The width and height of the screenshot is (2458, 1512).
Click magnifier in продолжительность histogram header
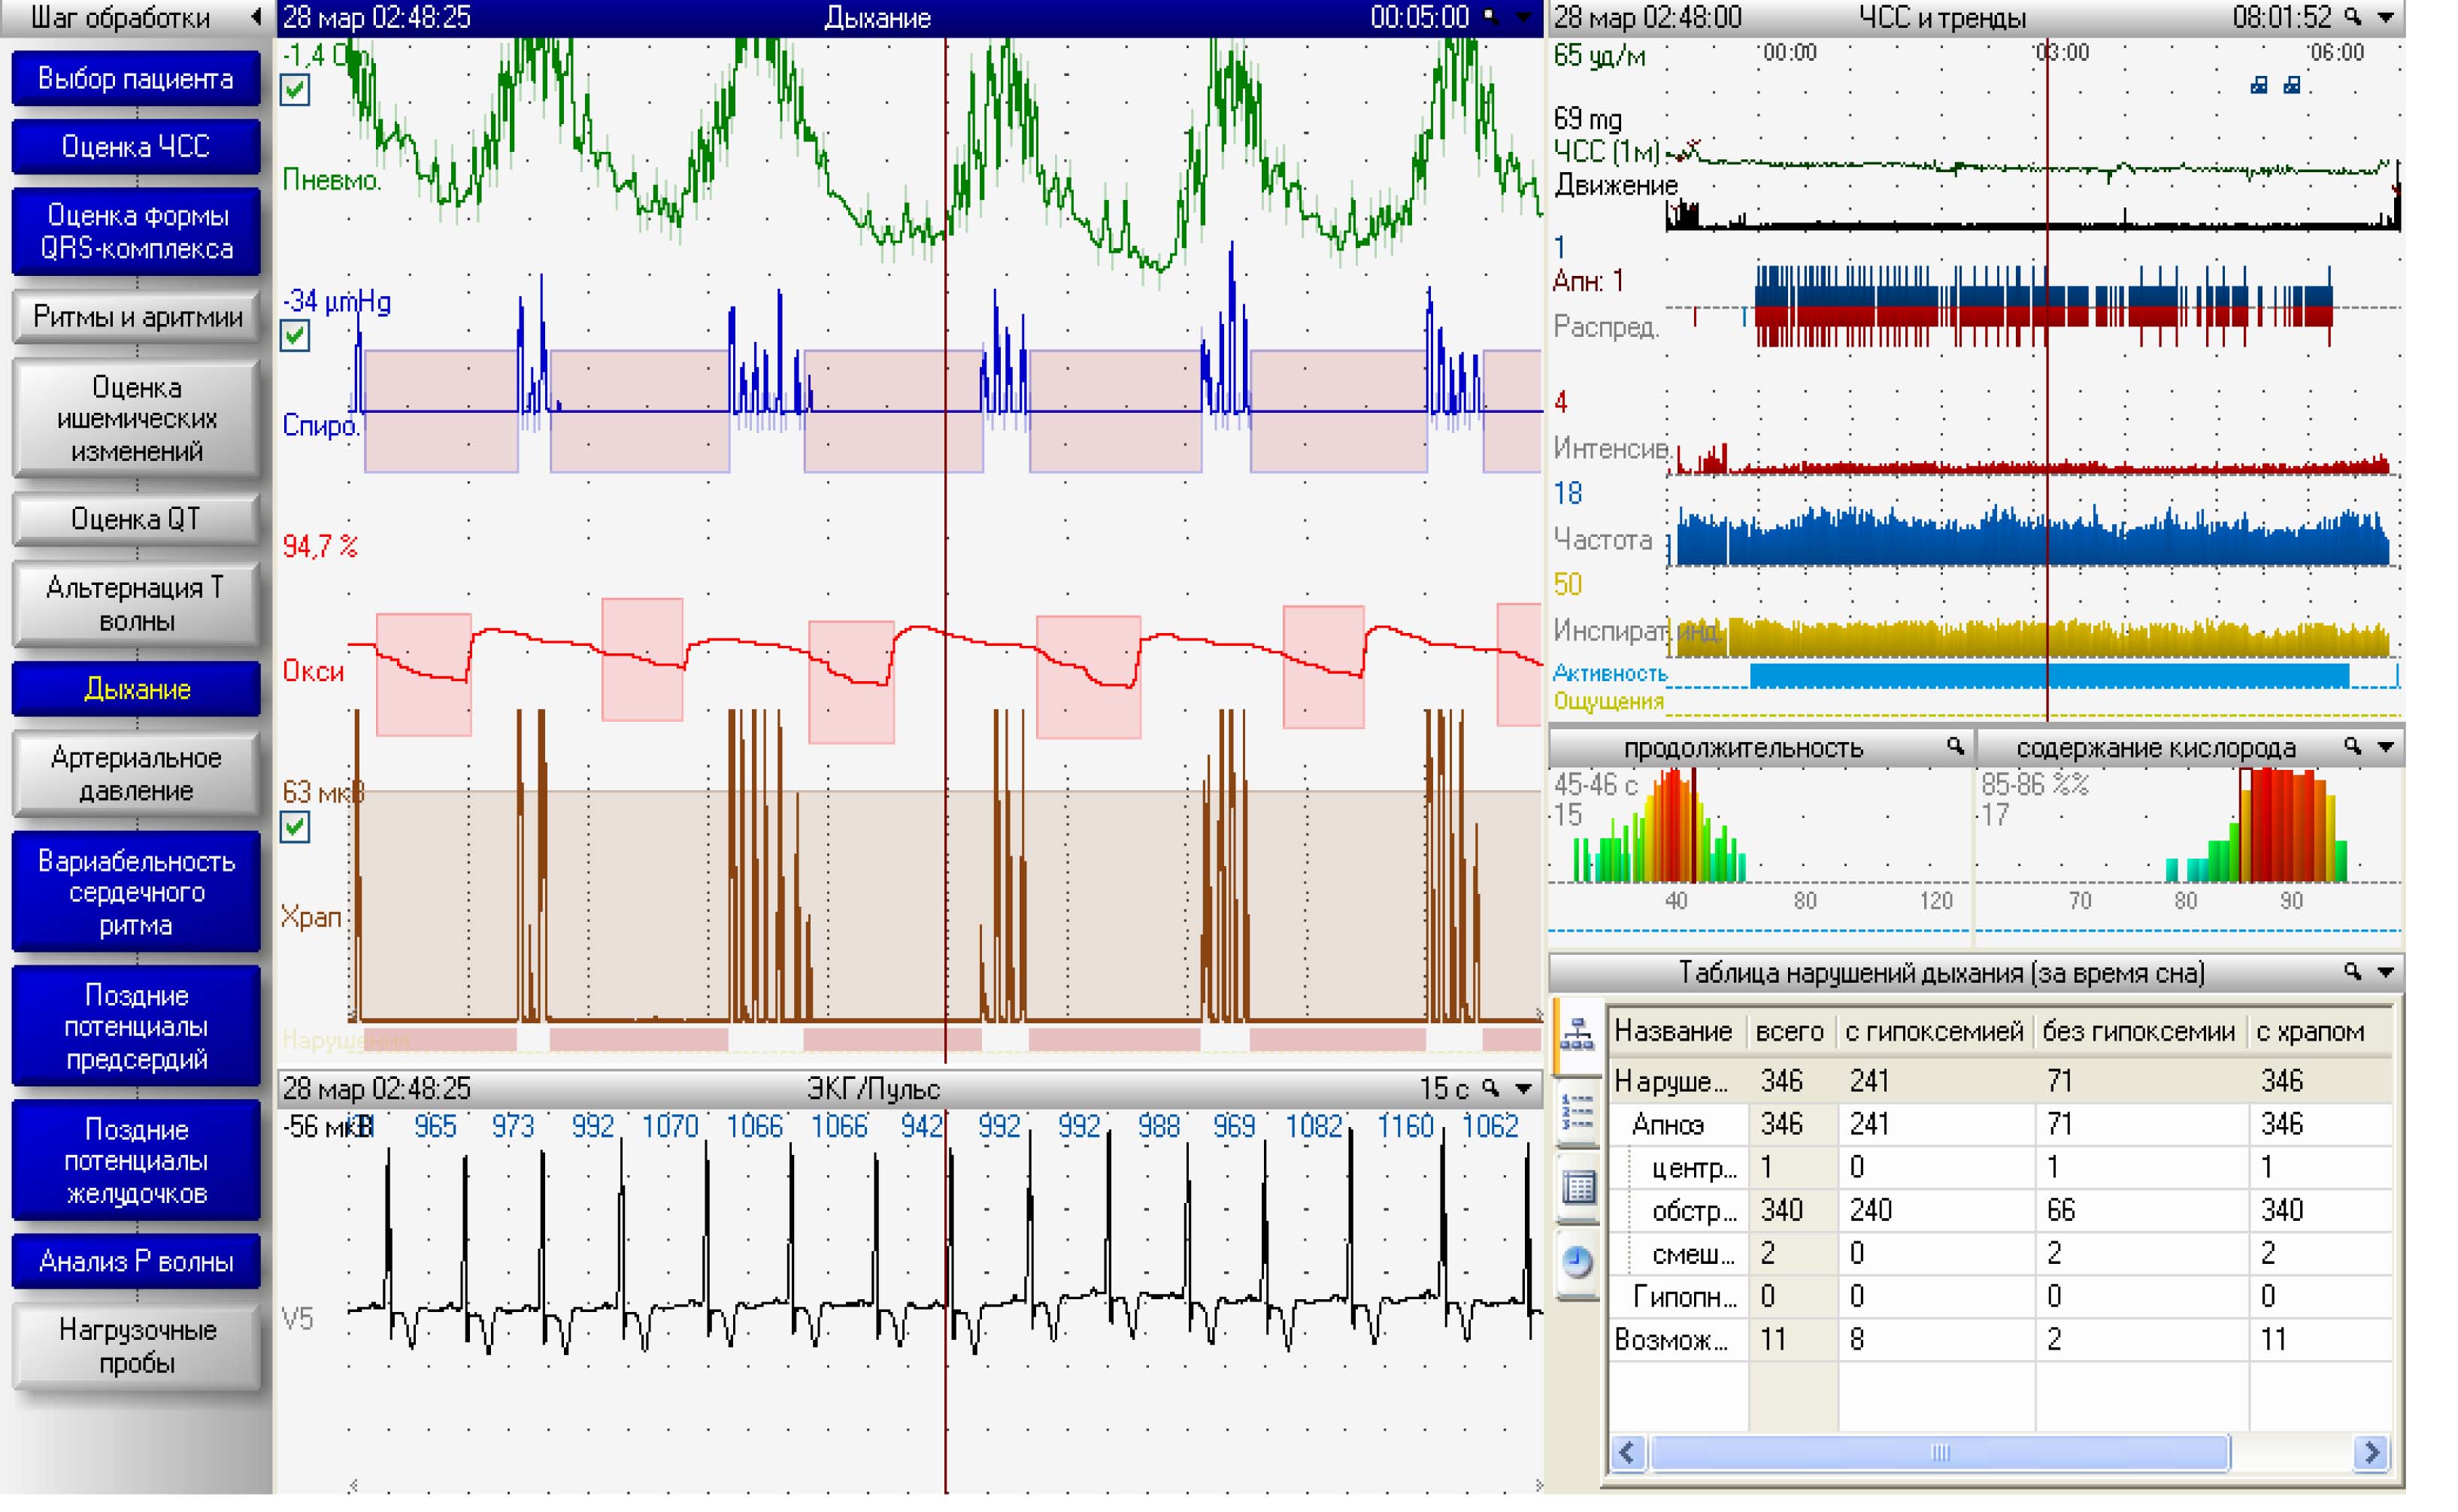click(x=1955, y=747)
